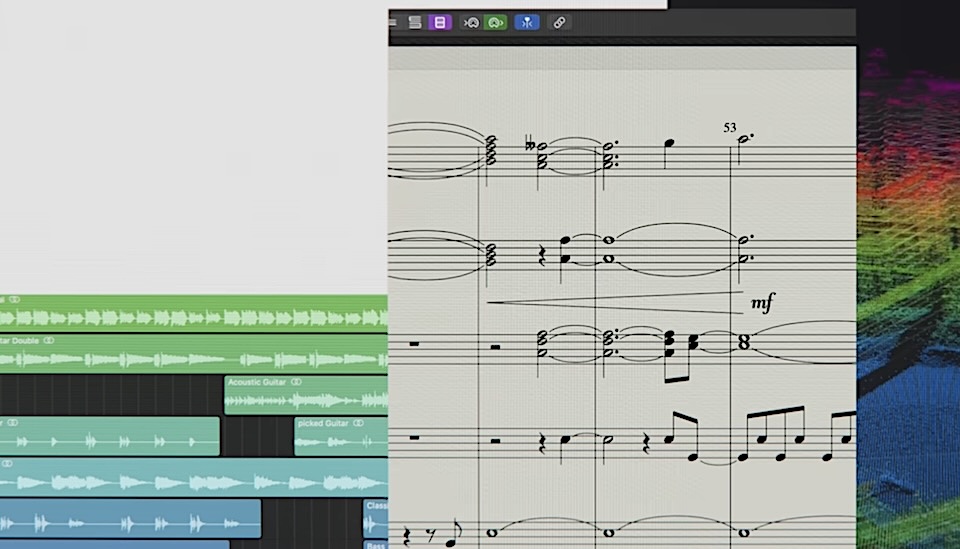Click loop icon on Guitar Double region

(49, 340)
